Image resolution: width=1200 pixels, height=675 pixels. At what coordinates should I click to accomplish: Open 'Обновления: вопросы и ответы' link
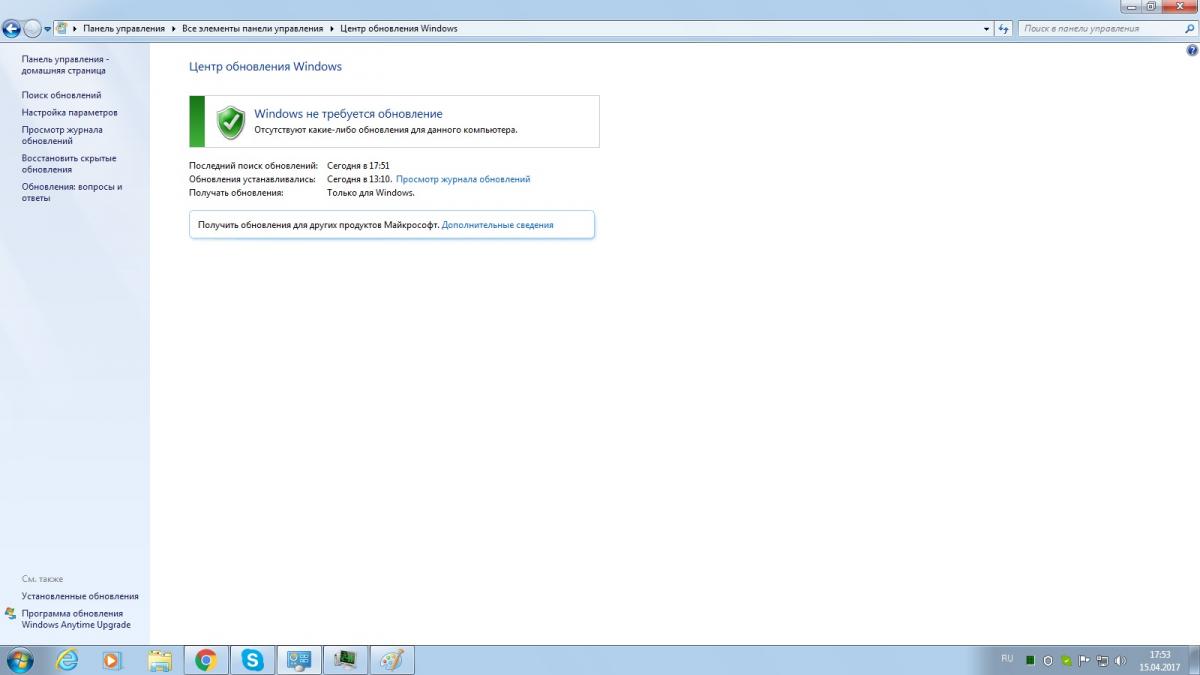72,192
